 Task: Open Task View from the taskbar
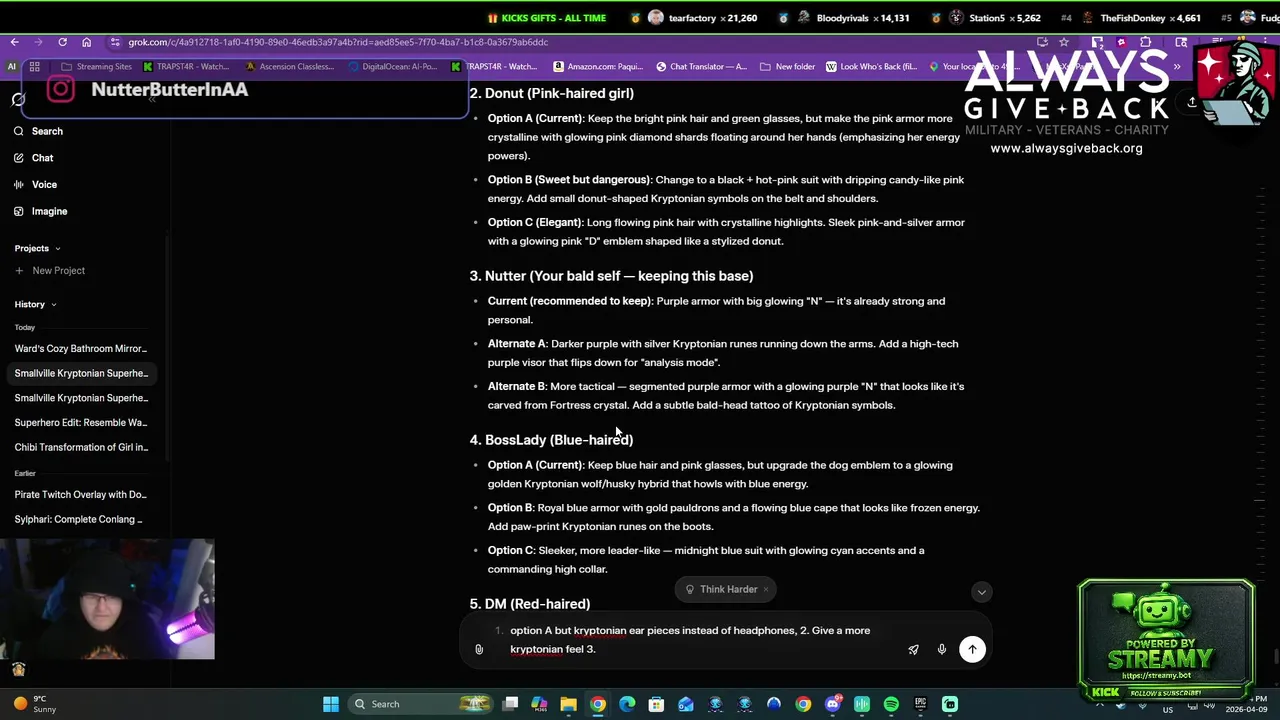point(510,704)
